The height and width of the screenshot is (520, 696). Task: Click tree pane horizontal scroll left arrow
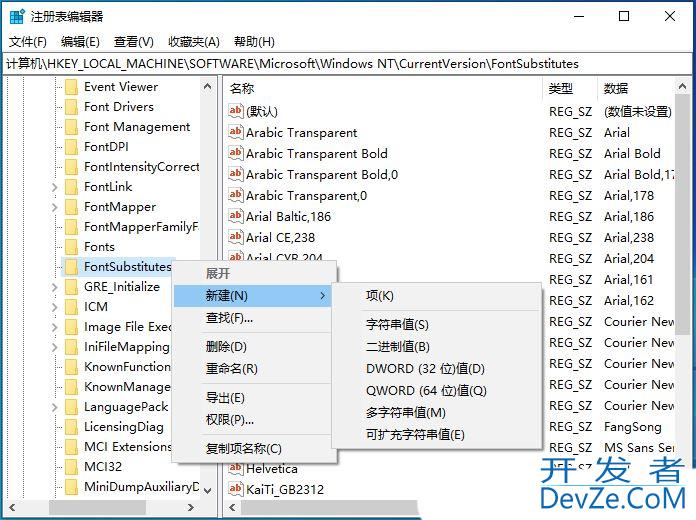12,507
